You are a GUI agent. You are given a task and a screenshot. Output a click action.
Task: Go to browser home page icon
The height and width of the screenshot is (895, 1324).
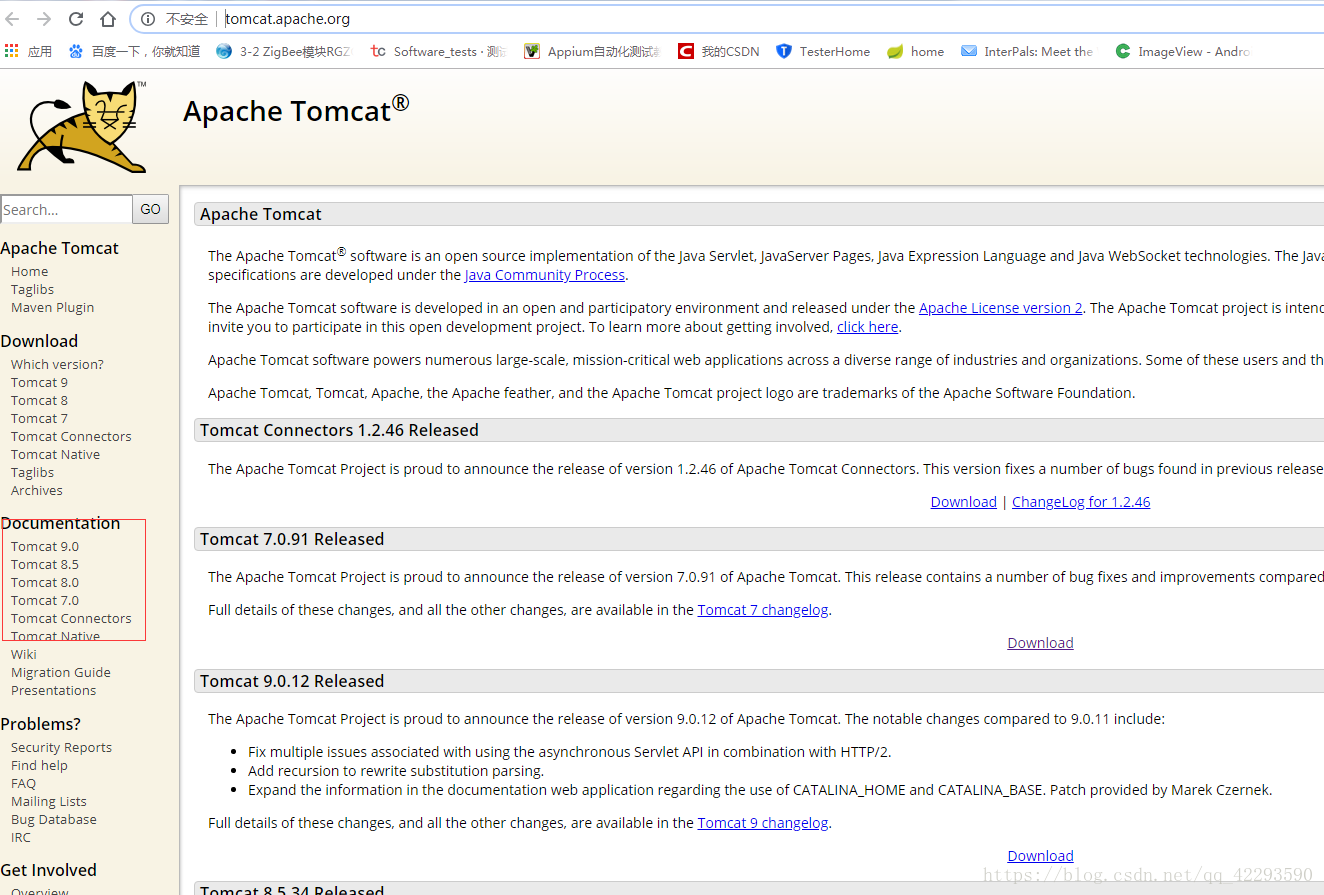click(x=108, y=19)
